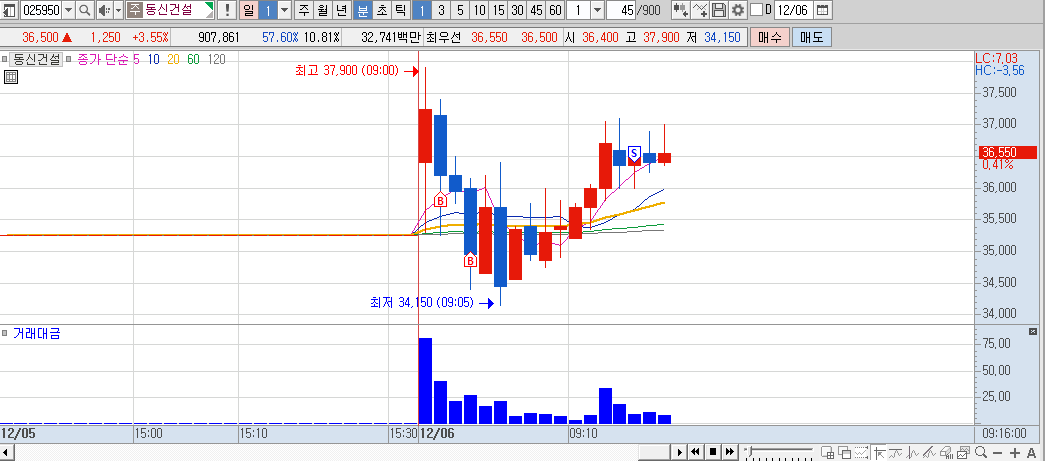
Task: Select 틱 tick chart period
Action: [399, 9]
